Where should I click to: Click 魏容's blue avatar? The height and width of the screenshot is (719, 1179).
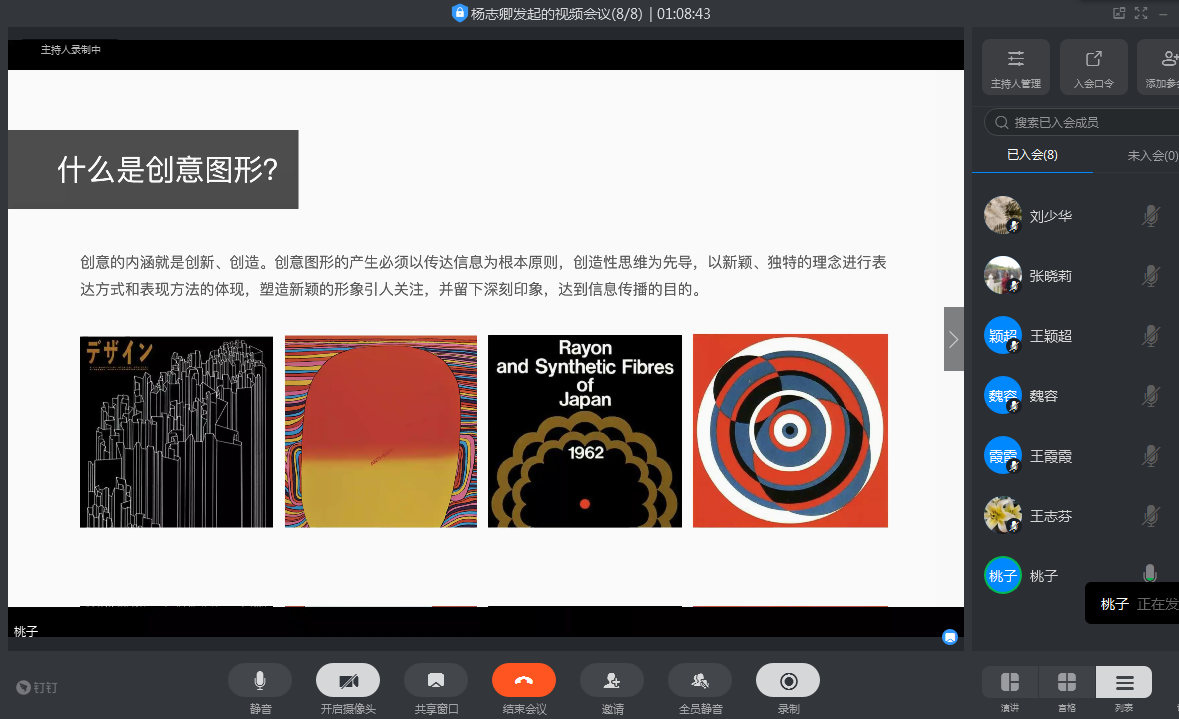tap(1002, 395)
